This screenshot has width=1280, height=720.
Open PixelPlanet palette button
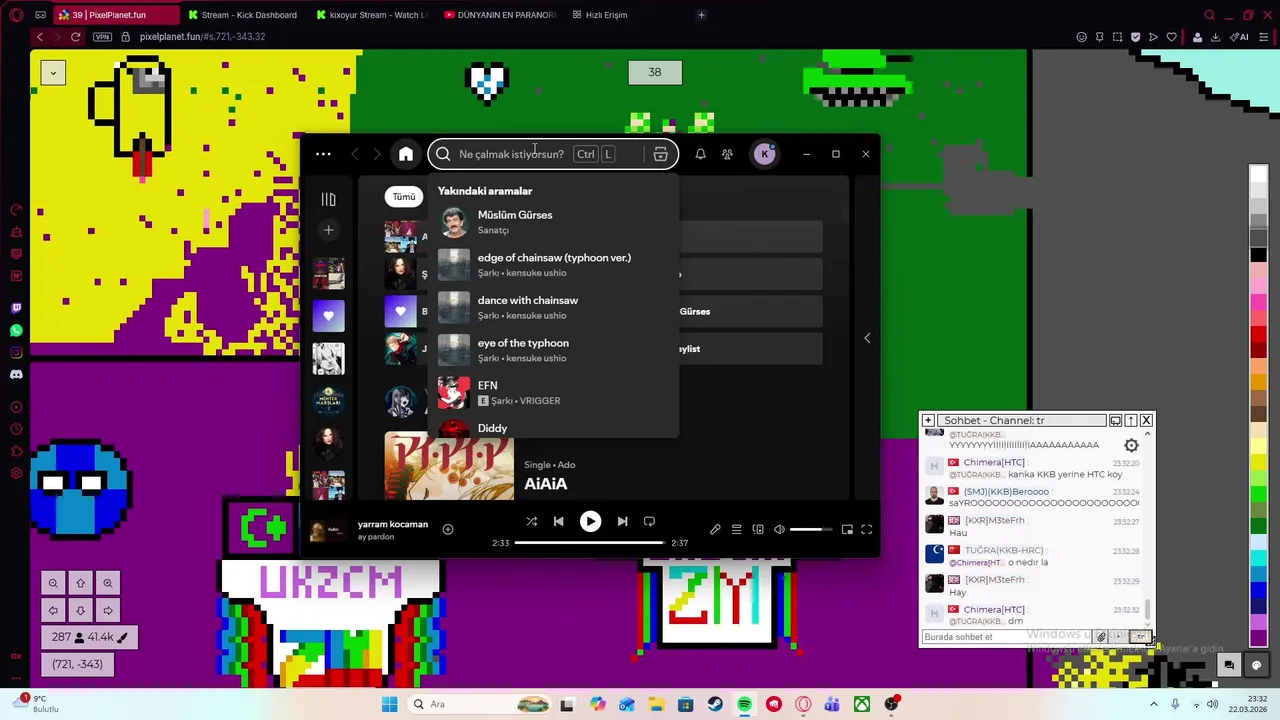pos(1257,665)
